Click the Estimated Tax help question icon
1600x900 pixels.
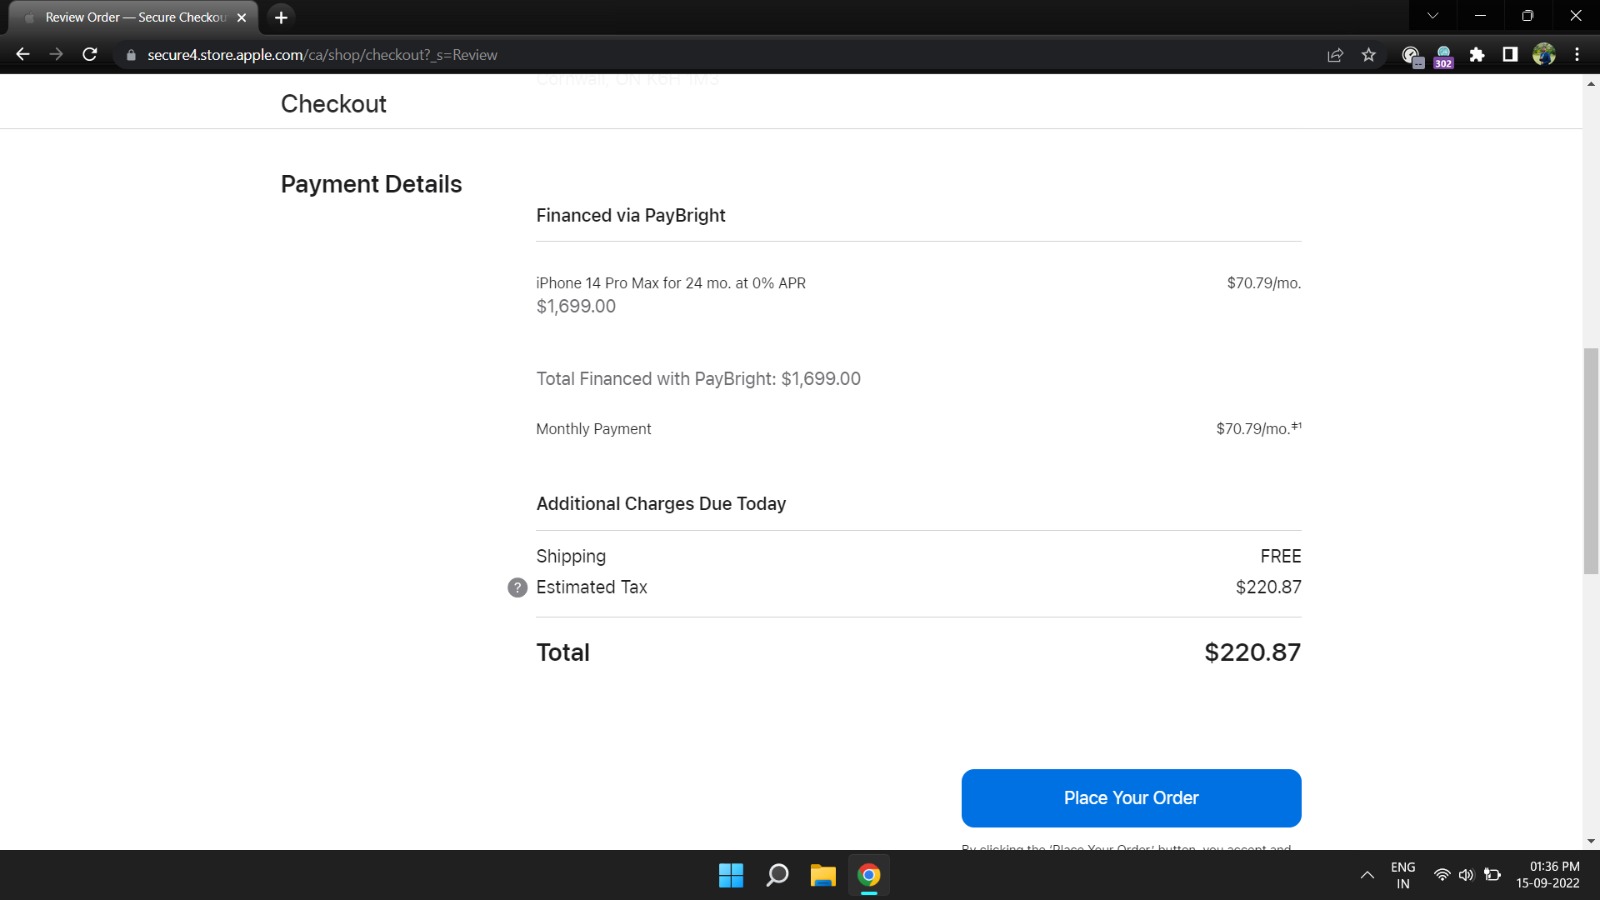pos(517,588)
